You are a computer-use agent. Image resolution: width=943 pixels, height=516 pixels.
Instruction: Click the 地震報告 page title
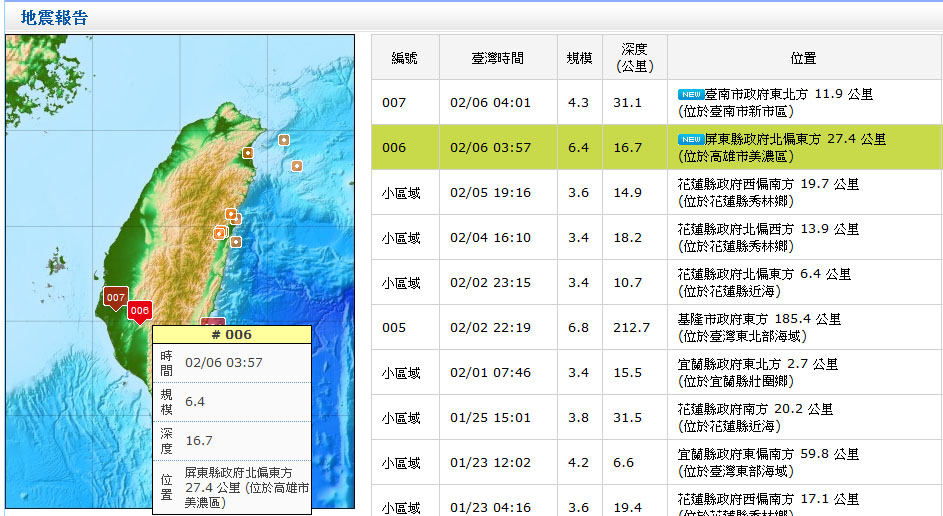point(54,17)
